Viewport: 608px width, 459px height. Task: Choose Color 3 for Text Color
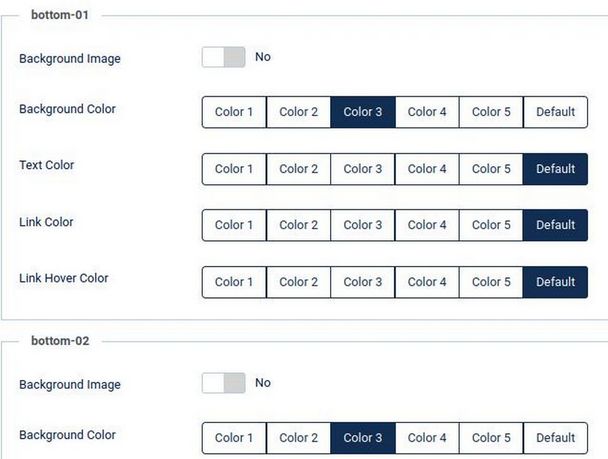click(x=363, y=169)
